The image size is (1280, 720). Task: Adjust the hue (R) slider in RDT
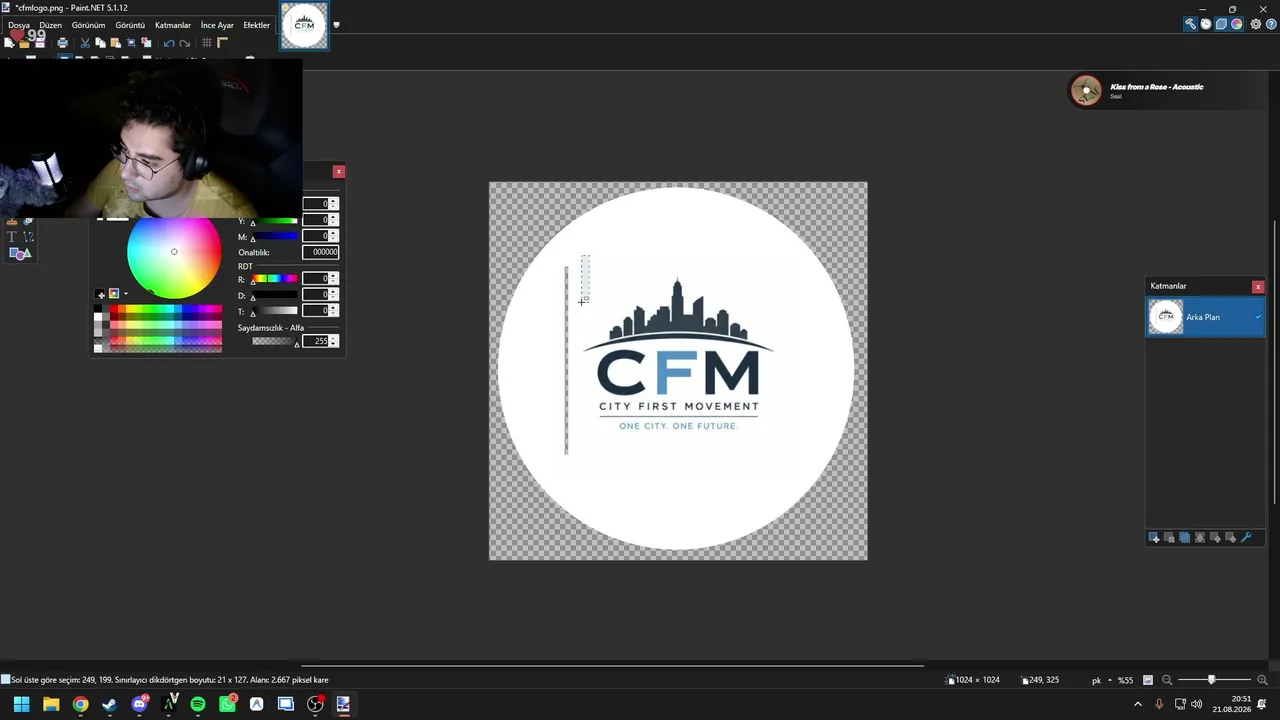click(x=273, y=279)
